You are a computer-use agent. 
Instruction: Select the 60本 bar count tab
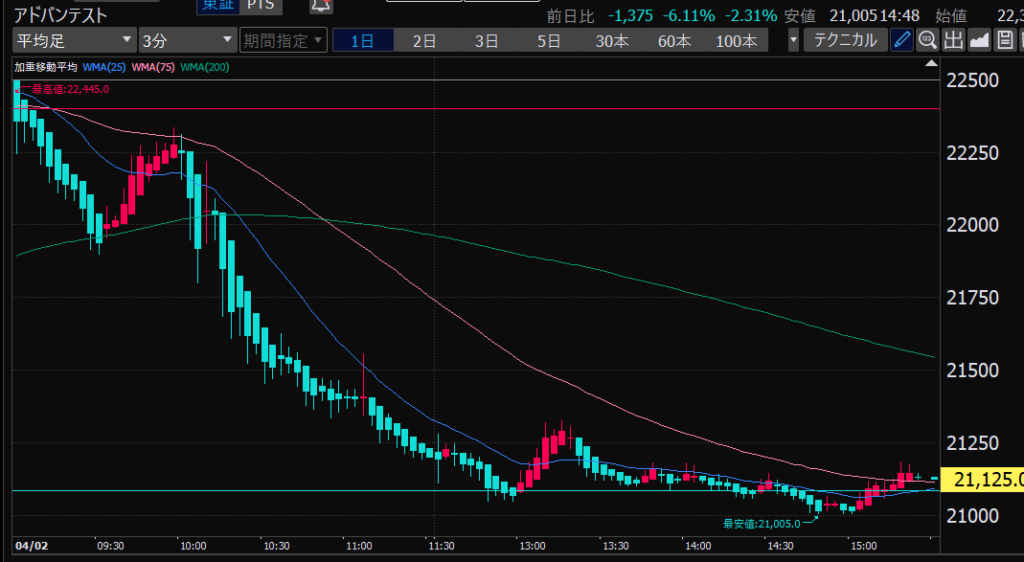[x=673, y=40]
